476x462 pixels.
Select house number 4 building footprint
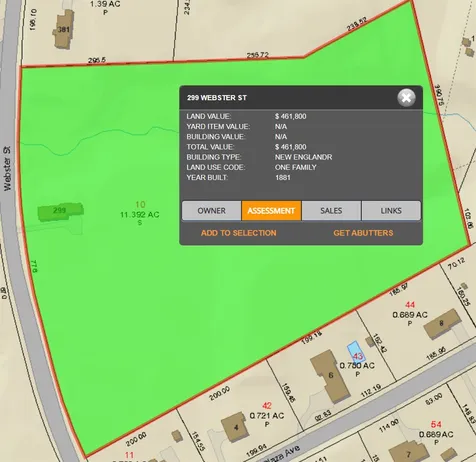[x=236, y=427]
